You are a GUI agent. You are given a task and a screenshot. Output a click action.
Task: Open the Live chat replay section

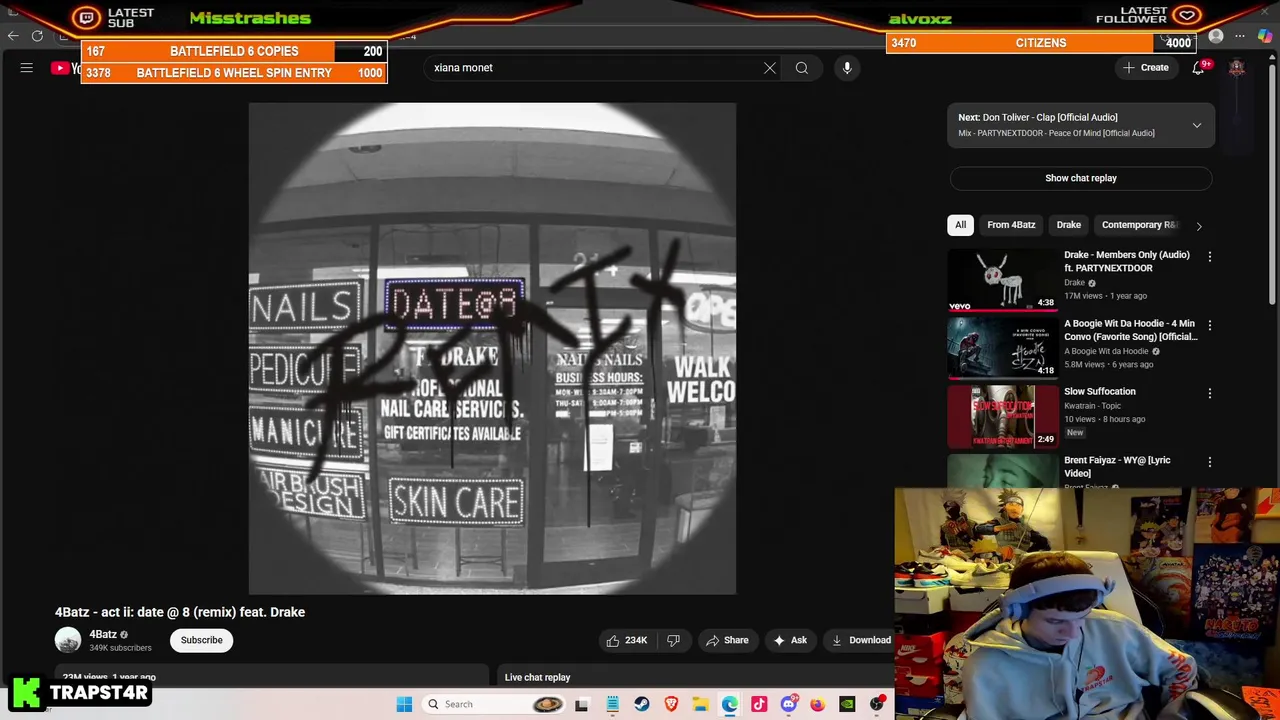click(x=537, y=677)
